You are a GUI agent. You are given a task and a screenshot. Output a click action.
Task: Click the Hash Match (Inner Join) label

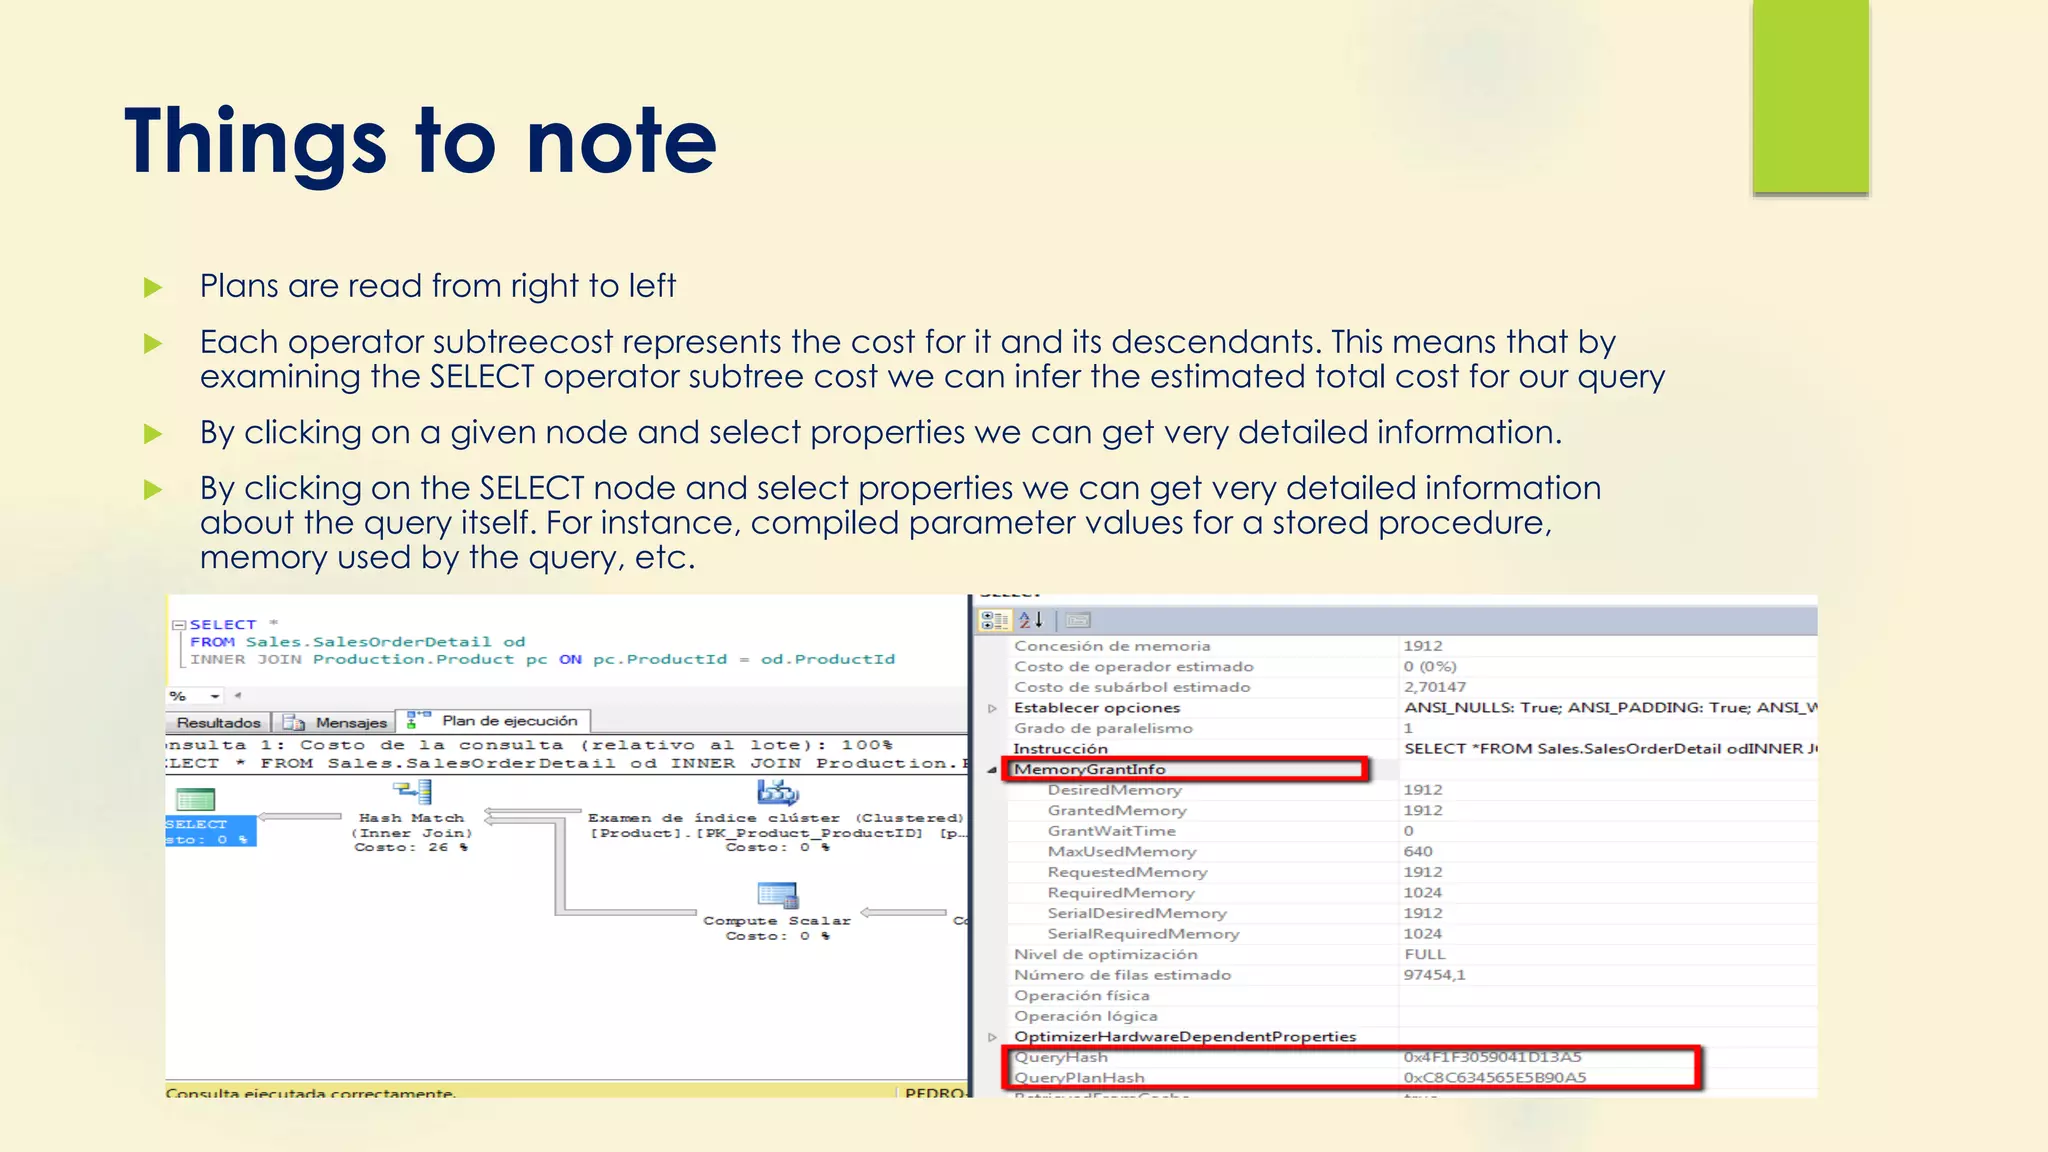coord(411,833)
